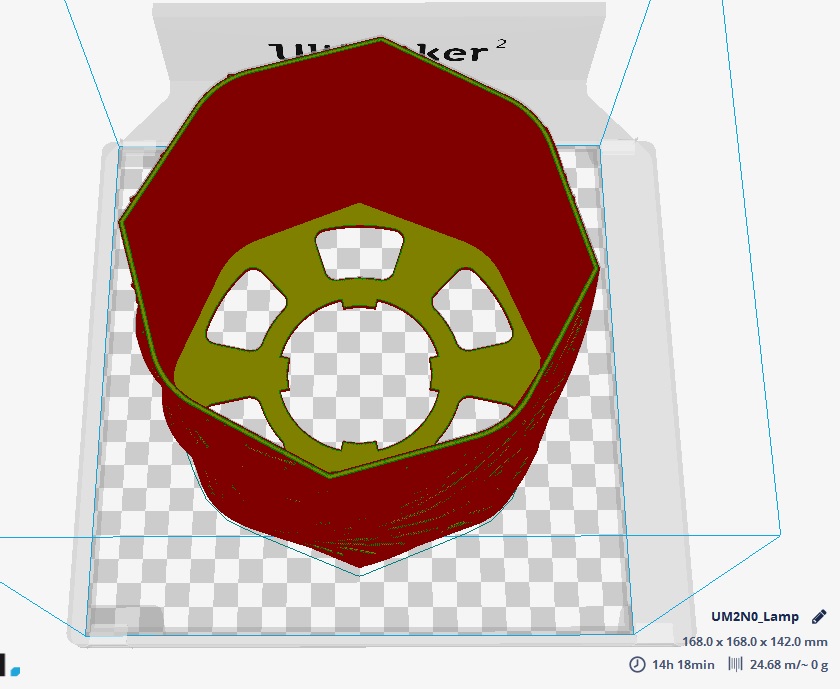Click the pencil icon next to UM2N0_Lamp

(819, 617)
